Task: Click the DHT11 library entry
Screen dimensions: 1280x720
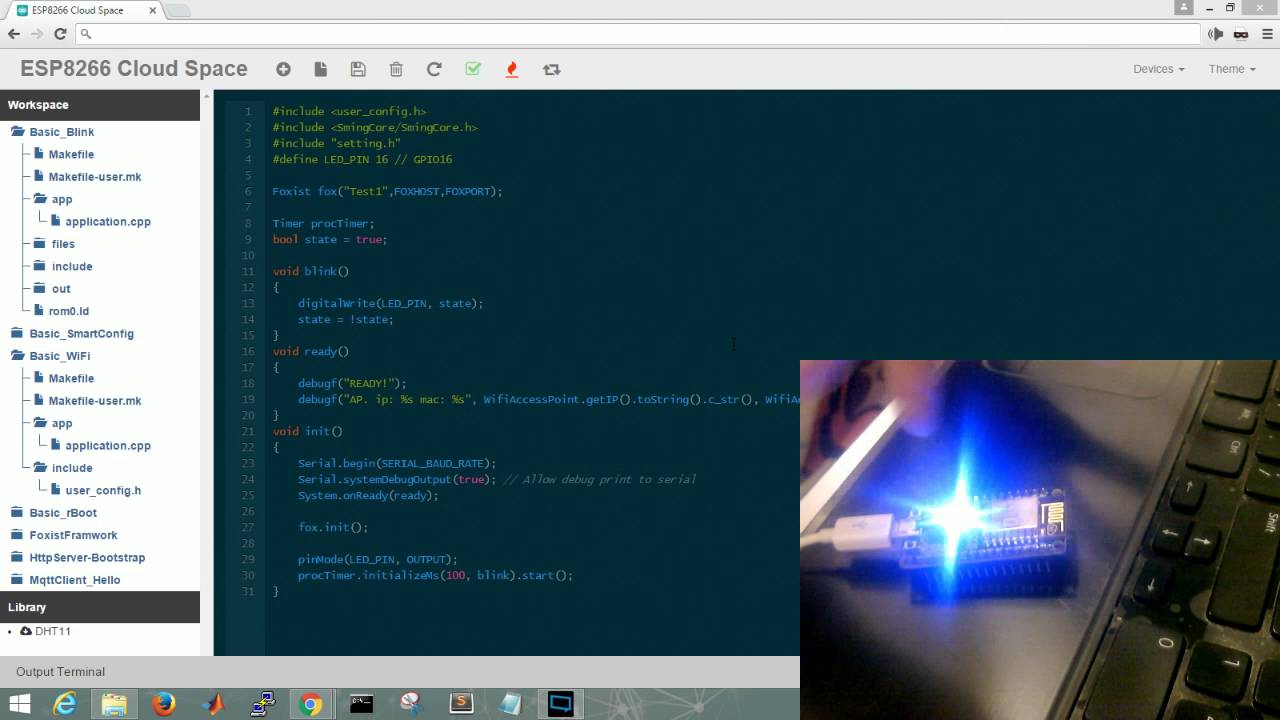Action: point(53,631)
